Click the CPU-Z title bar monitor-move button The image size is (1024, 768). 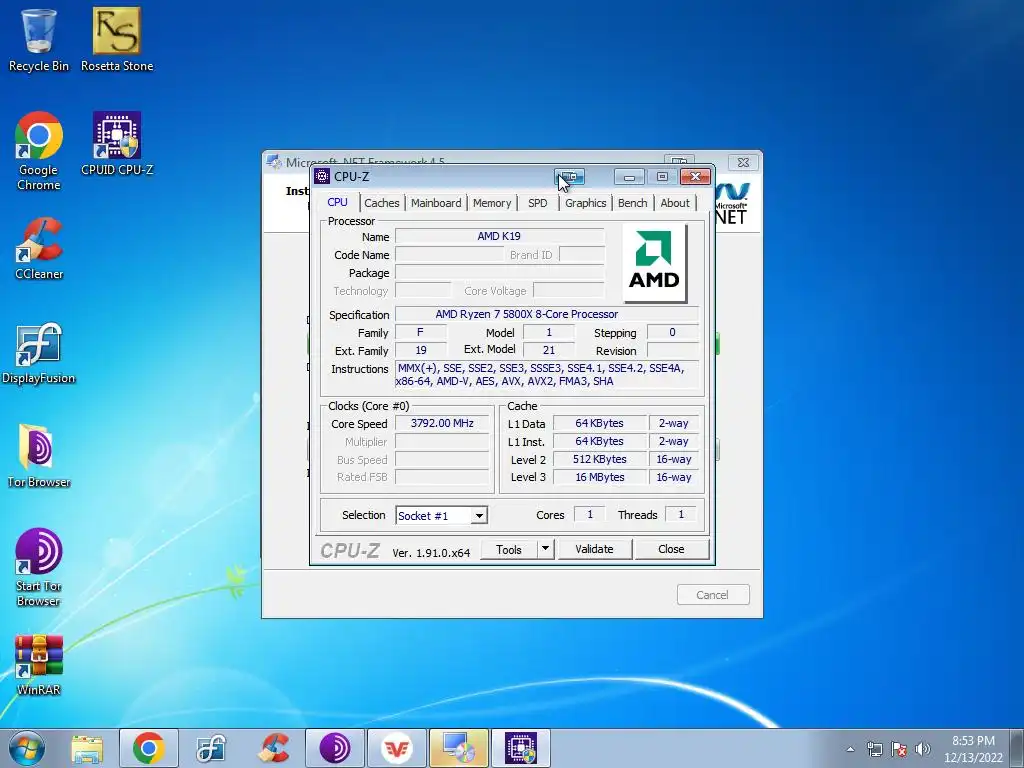click(569, 176)
